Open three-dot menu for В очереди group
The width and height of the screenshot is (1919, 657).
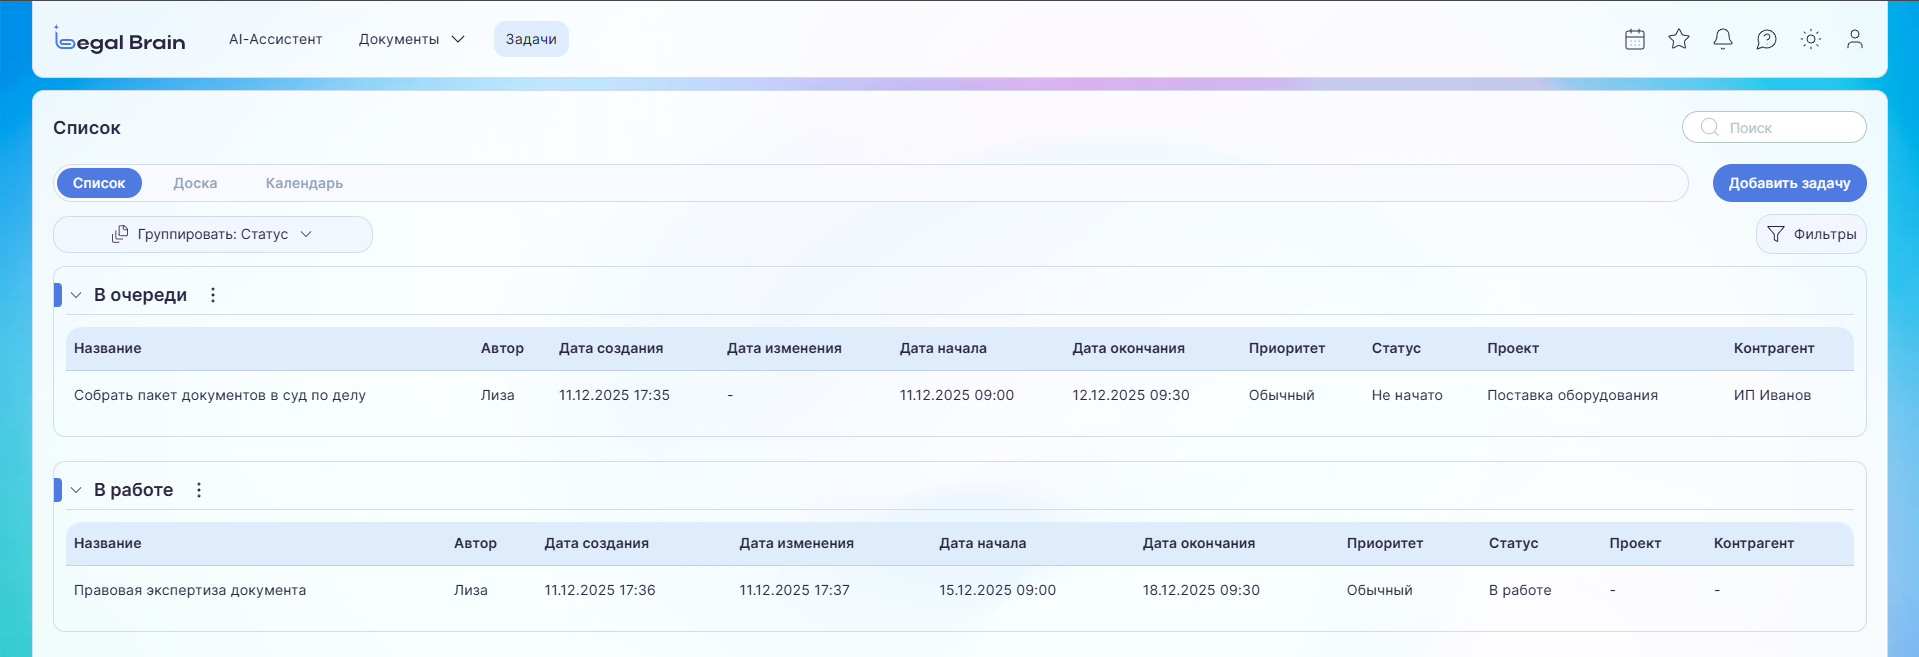point(213,295)
